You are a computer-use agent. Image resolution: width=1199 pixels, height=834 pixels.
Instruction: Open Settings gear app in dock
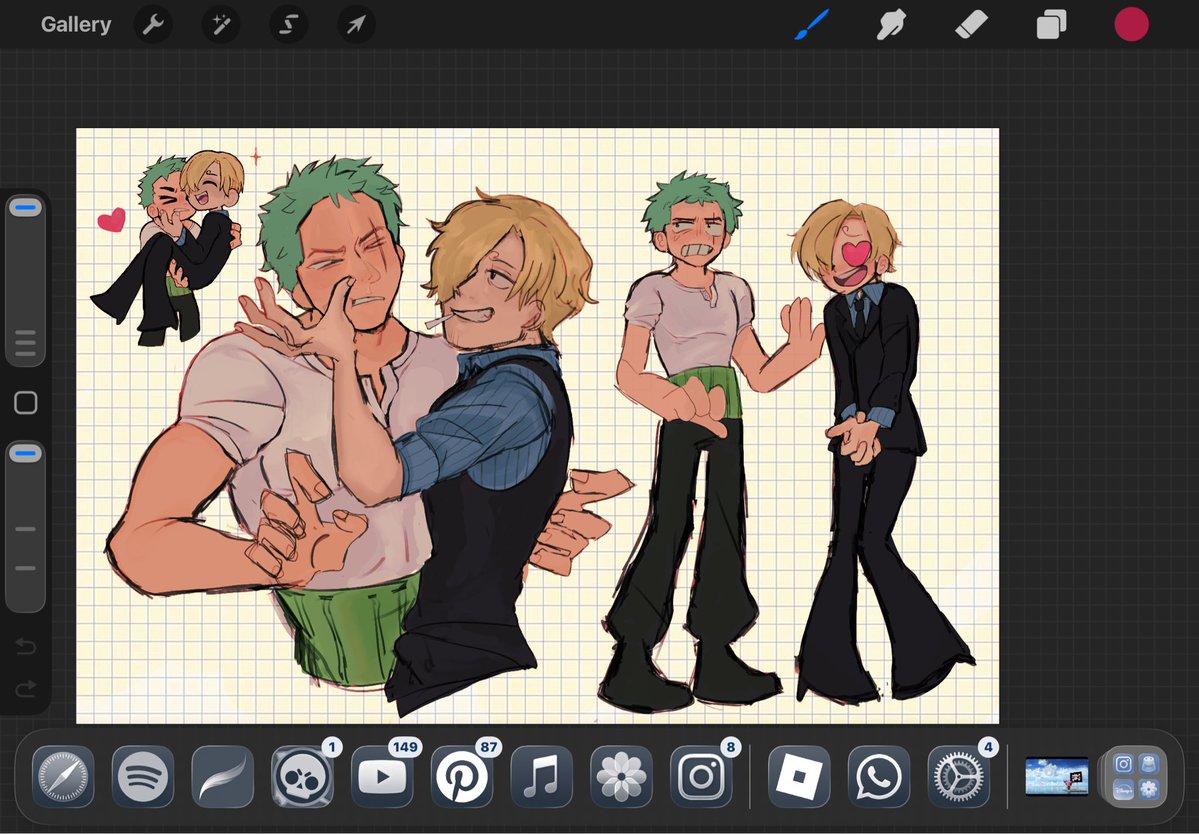tap(959, 777)
